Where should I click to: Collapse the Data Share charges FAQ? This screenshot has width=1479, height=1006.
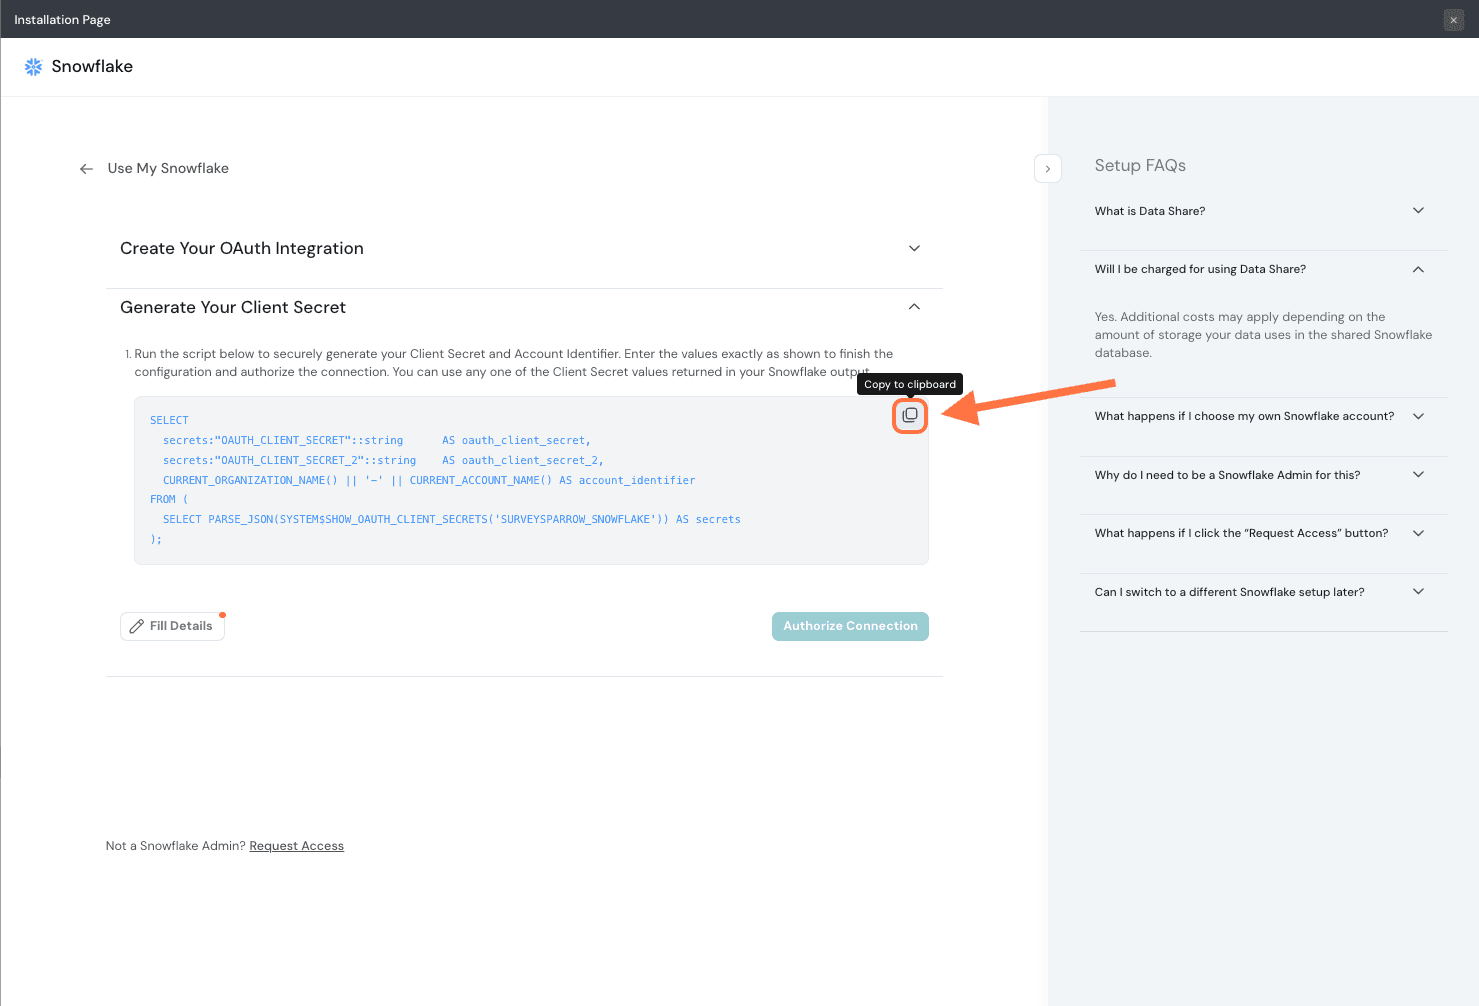1417,269
